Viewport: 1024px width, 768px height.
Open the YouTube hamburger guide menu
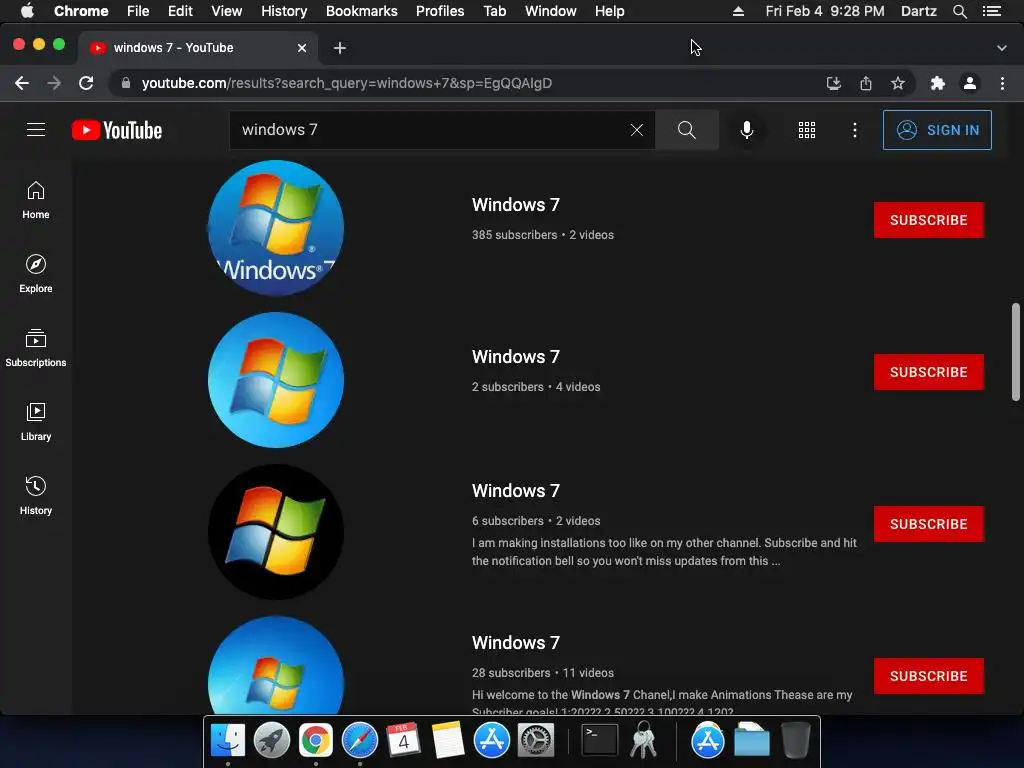coord(36,130)
